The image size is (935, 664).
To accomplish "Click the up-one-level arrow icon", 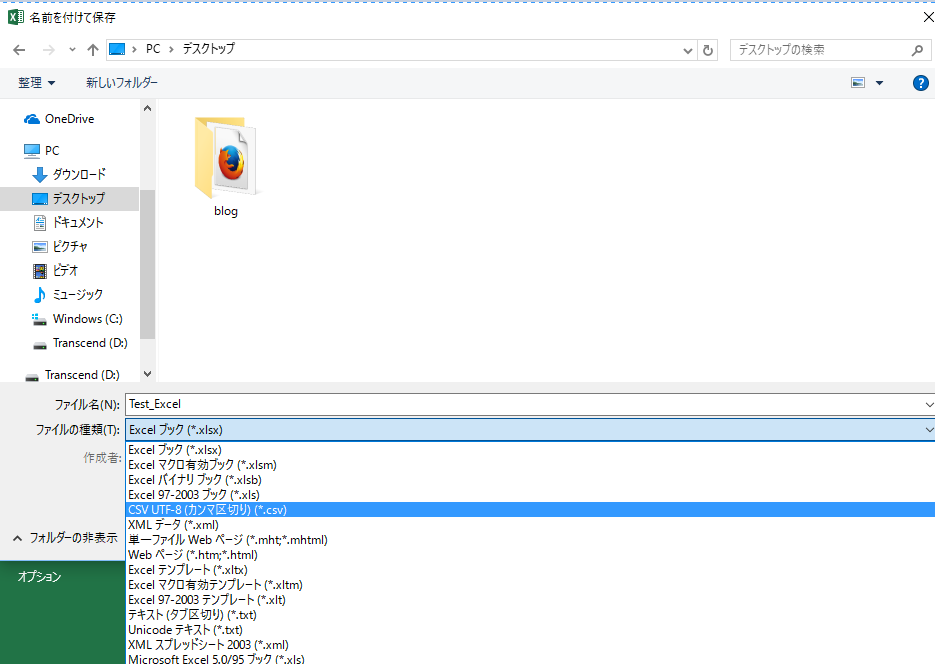I will point(93,49).
